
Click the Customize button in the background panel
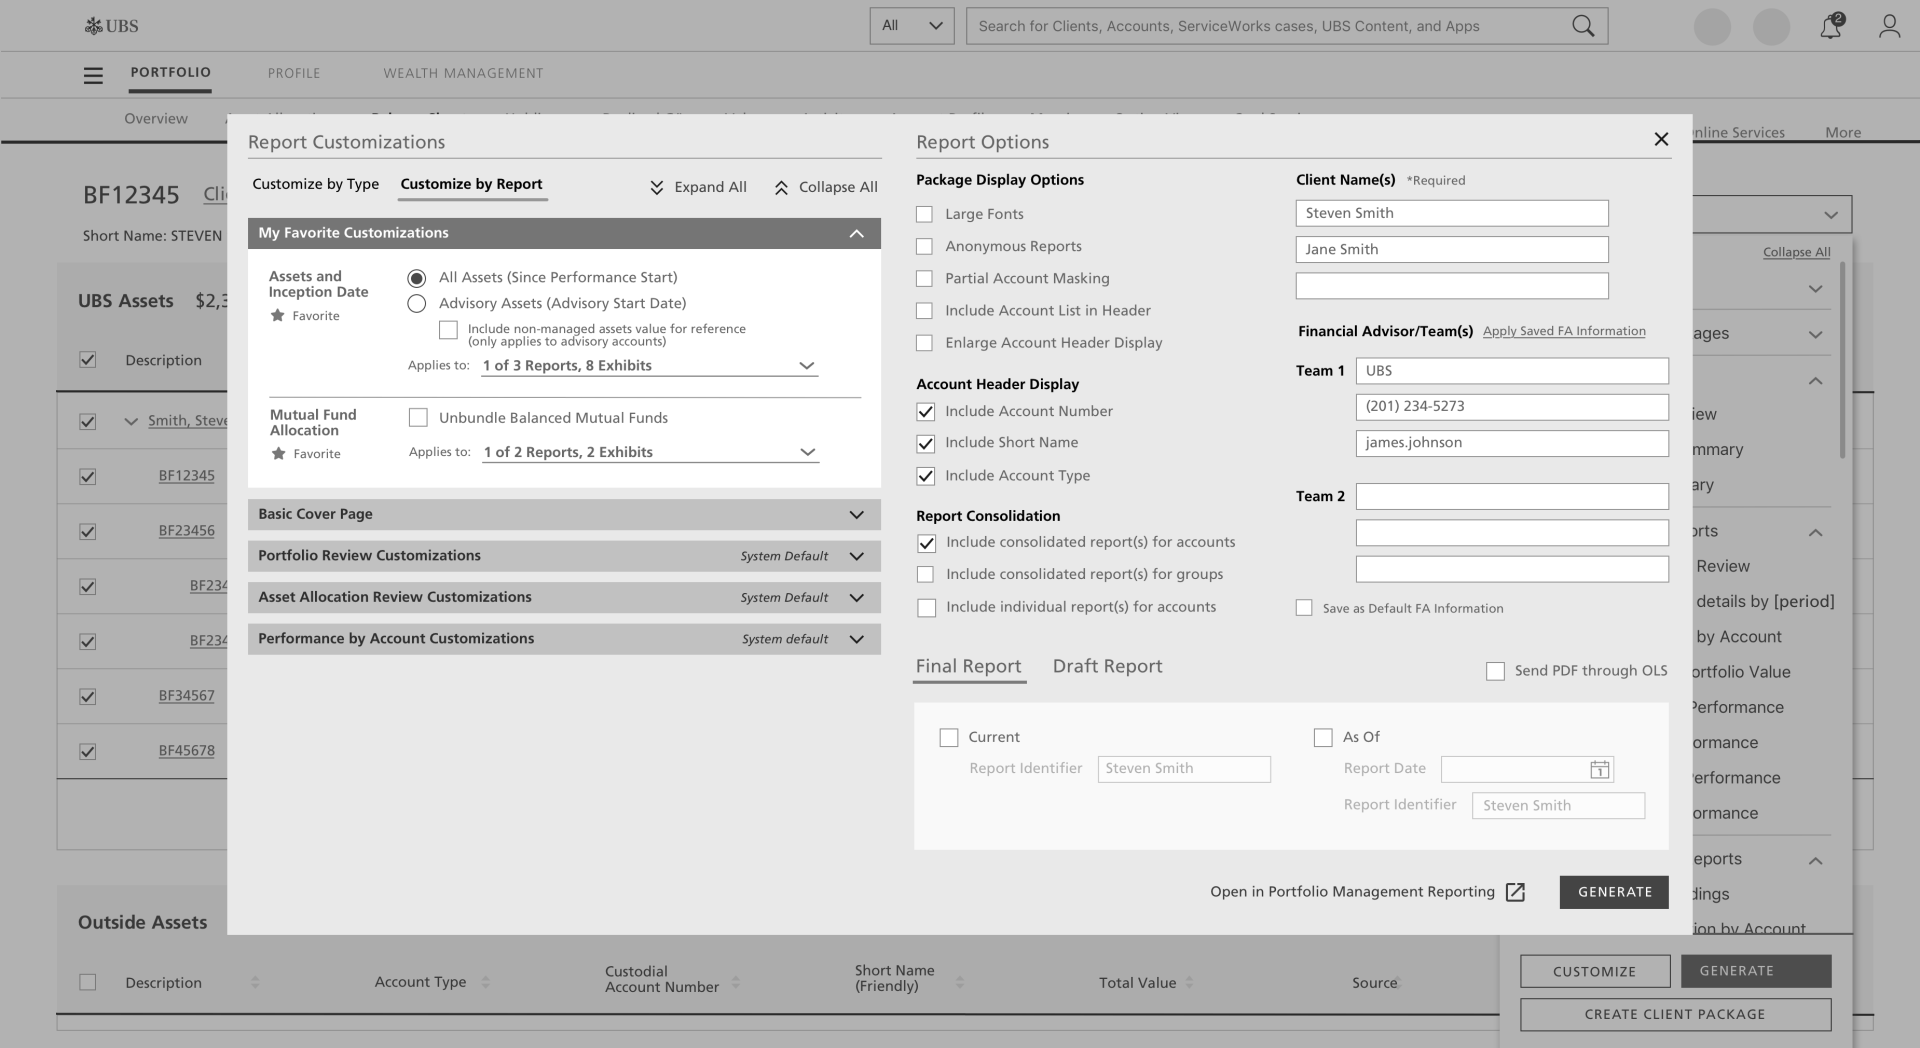pyautogui.click(x=1595, y=971)
